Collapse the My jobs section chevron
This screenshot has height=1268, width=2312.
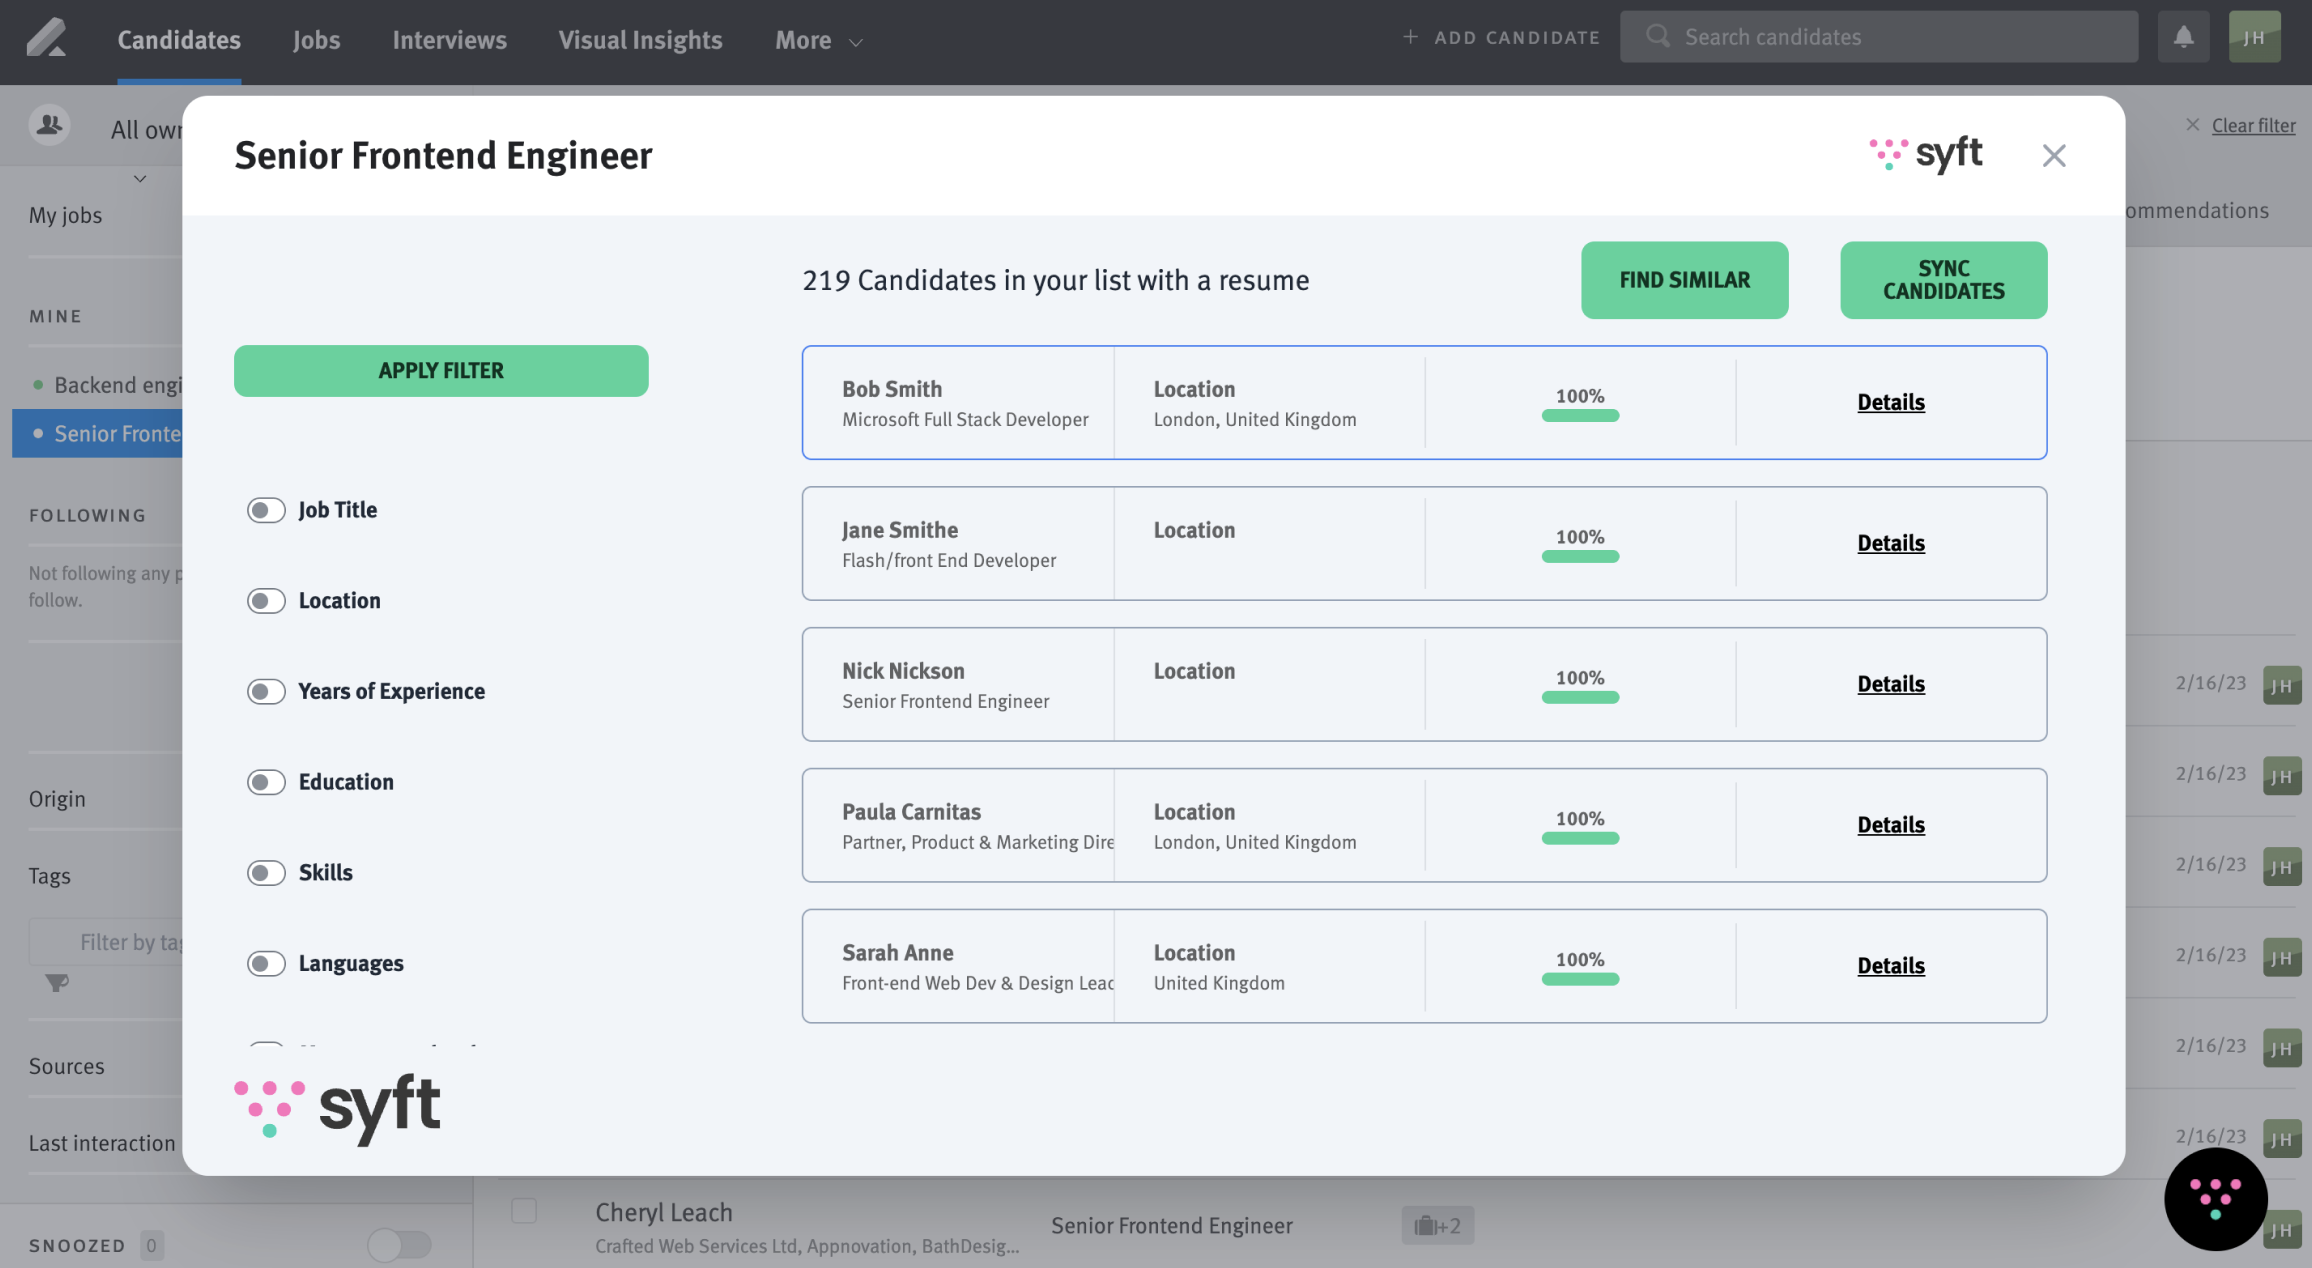point(139,178)
